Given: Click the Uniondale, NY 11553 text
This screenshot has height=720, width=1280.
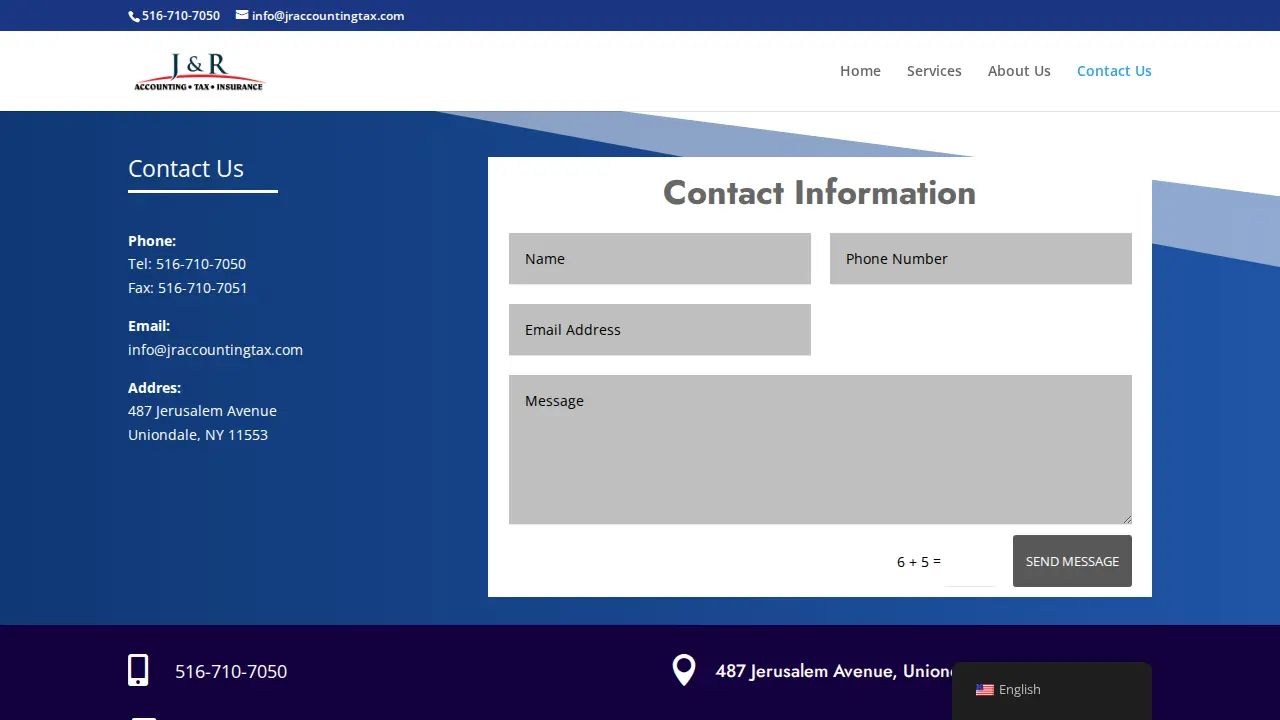Looking at the screenshot, I should (x=198, y=435).
